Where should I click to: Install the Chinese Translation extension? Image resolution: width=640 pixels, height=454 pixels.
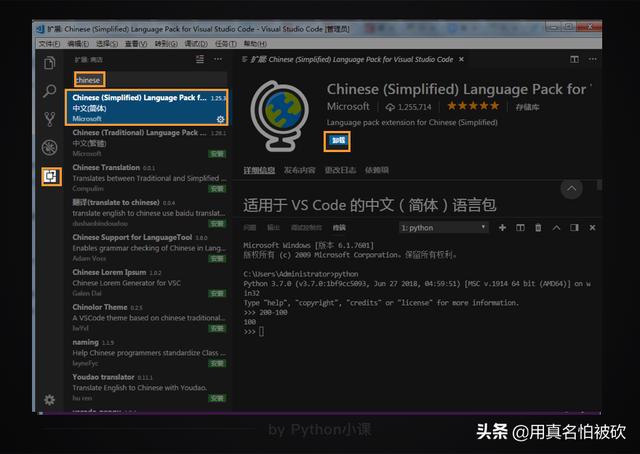[x=217, y=189]
